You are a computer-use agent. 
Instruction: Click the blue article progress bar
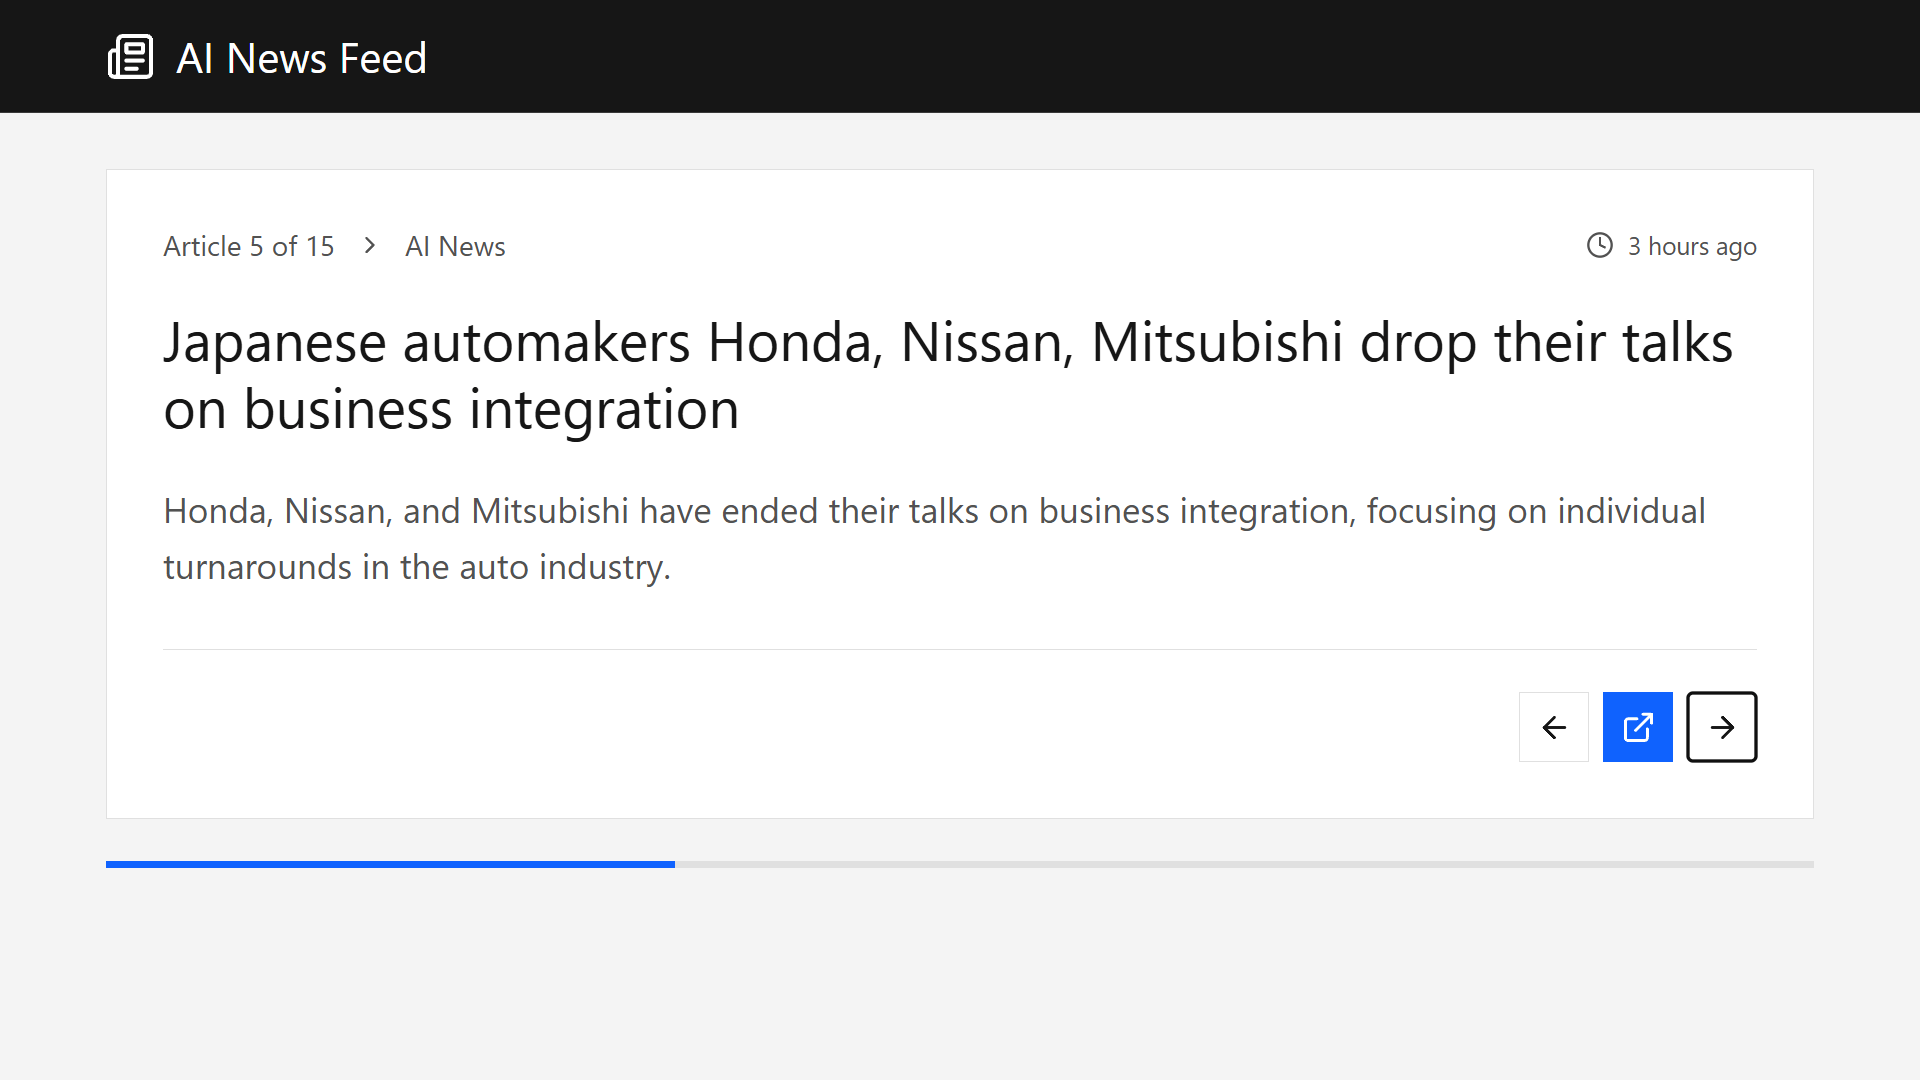coord(390,864)
